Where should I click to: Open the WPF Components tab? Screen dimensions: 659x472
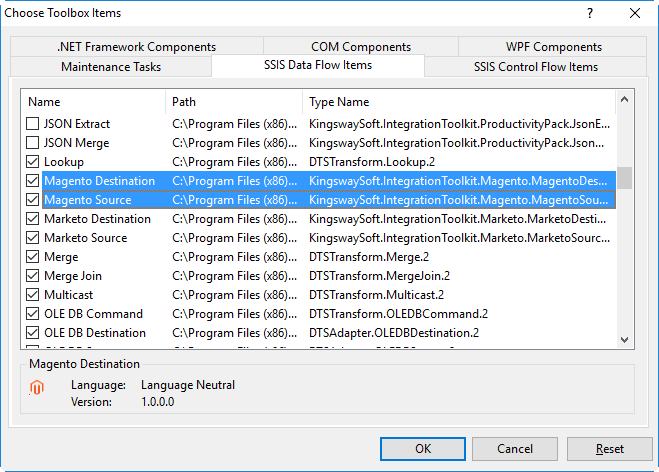click(553, 47)
